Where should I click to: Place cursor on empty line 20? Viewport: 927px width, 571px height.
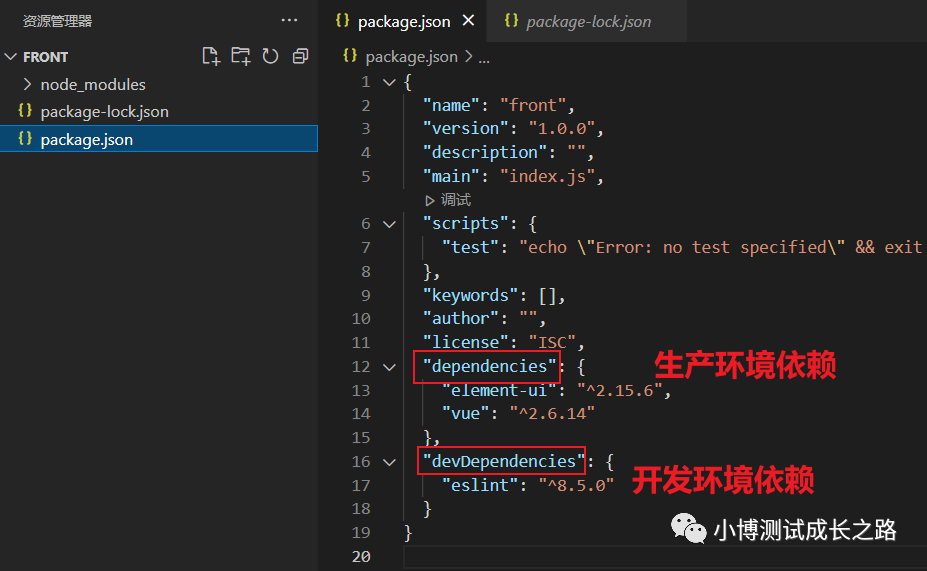tap(600, 556)
